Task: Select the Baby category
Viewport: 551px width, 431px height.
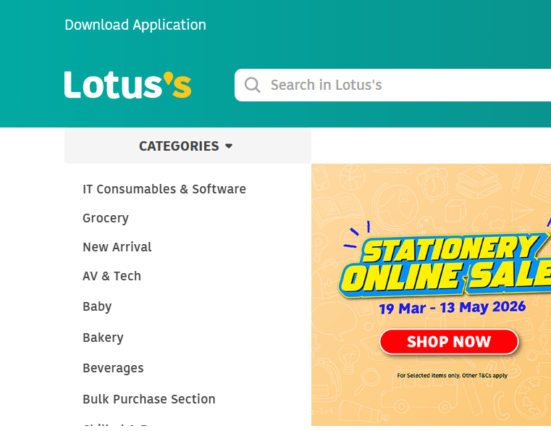Action: point(97,306)
